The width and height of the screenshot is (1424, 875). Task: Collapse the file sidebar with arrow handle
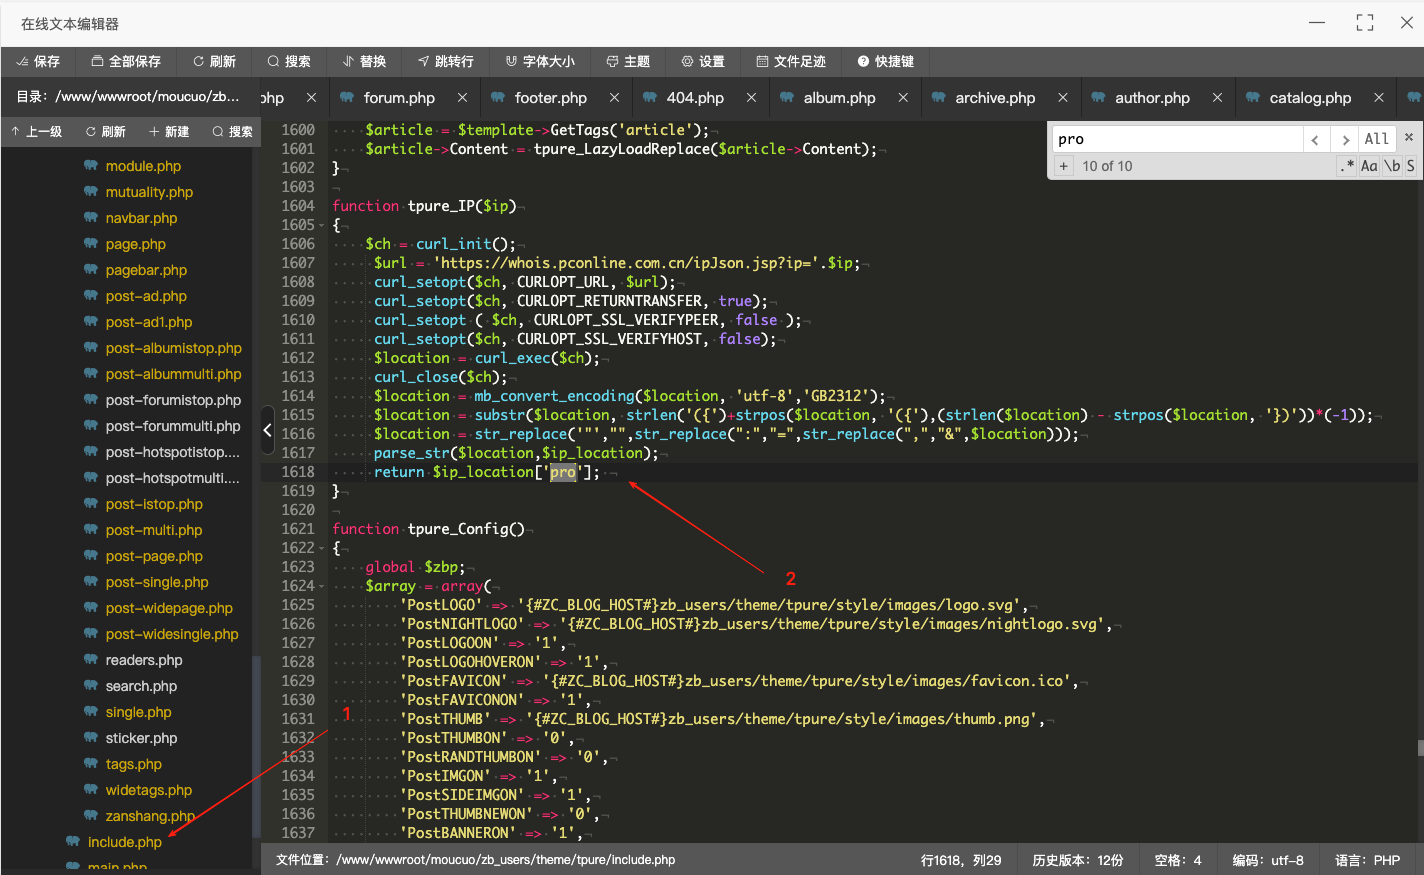pos(267,431)
